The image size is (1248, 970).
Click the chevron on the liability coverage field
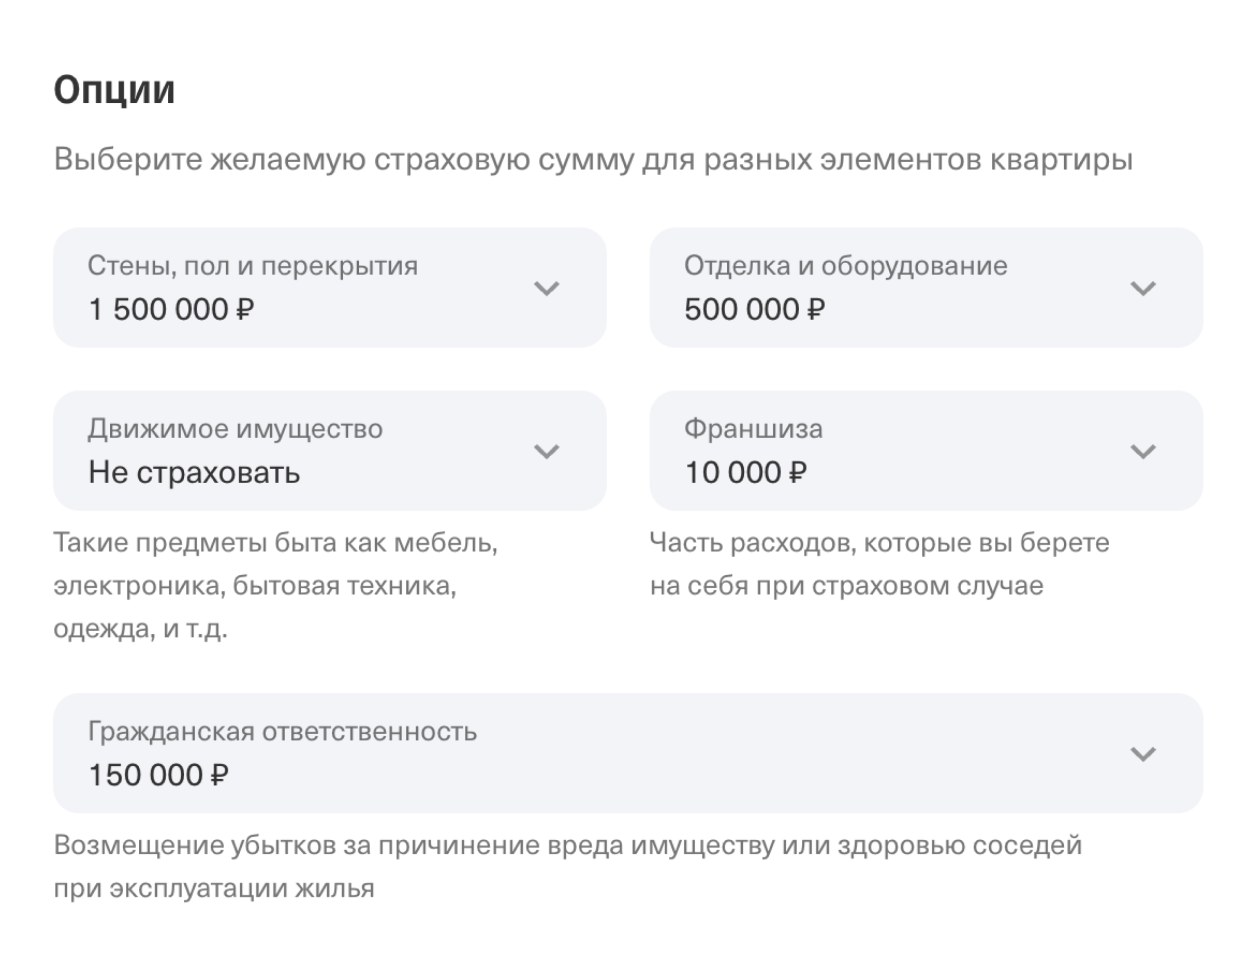[1141, 754]
